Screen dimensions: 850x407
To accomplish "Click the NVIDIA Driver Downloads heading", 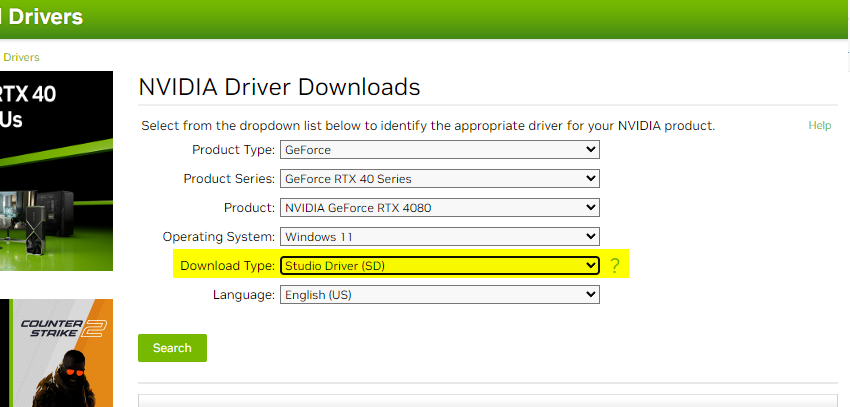I will point(279,87).
